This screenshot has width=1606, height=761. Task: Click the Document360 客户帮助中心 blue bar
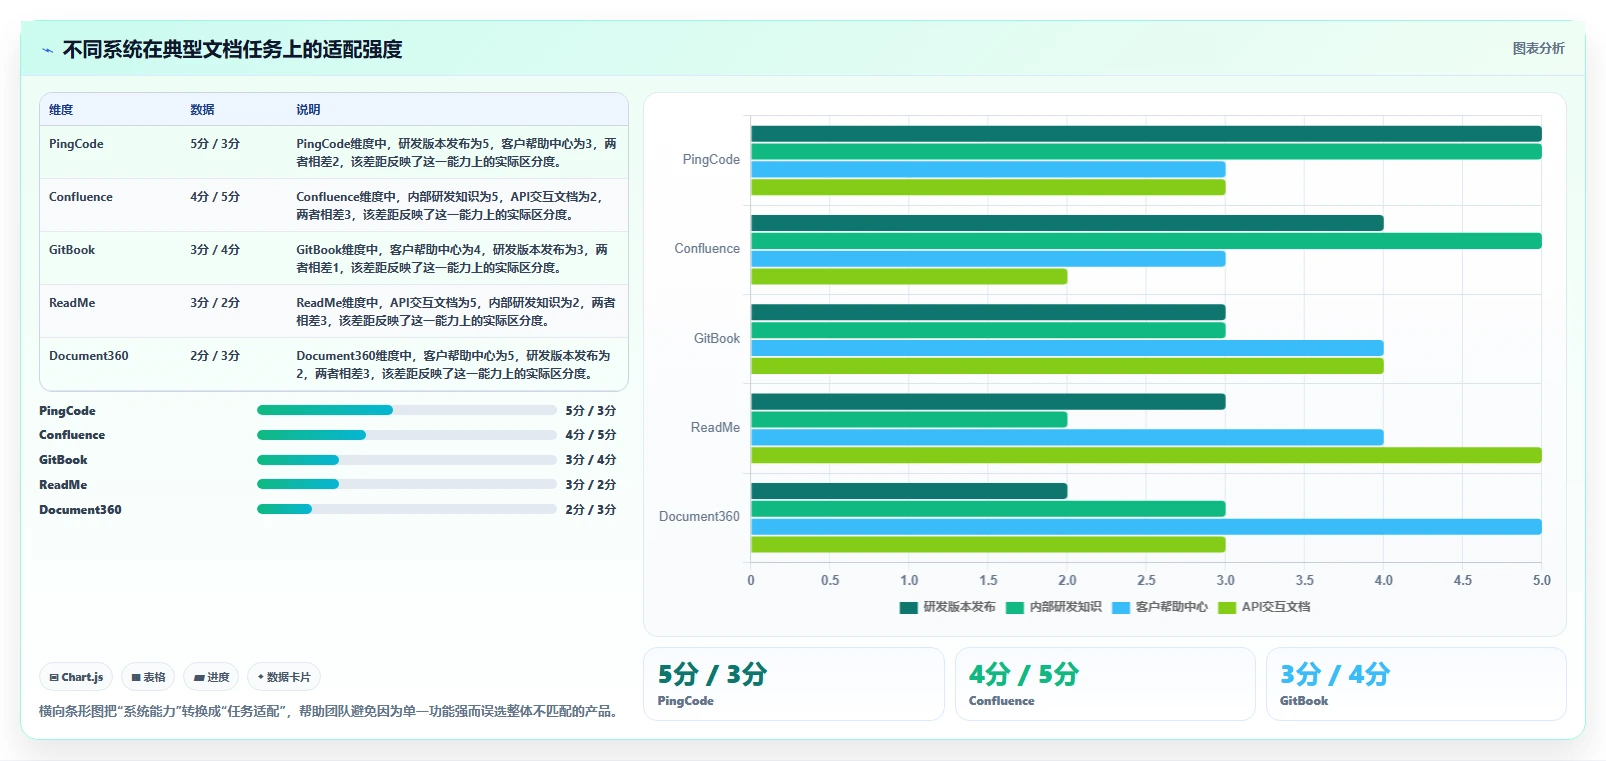pos(1146,527)
